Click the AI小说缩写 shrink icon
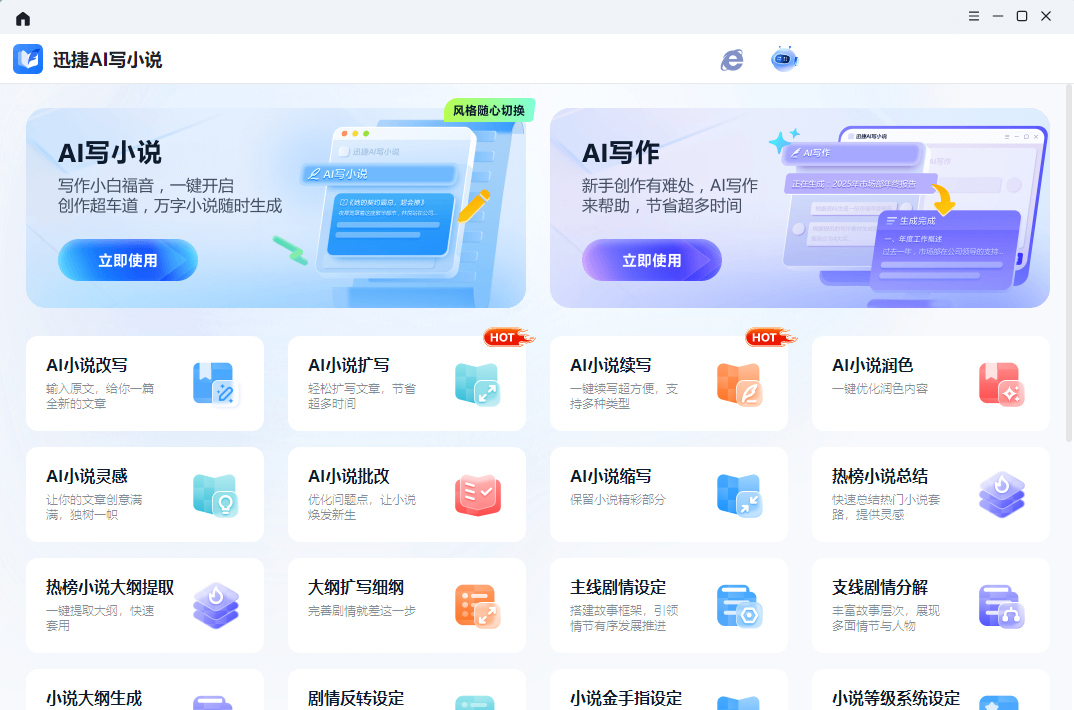The height and width of the screenshot is (710, 1074). [x=740, y=495]
